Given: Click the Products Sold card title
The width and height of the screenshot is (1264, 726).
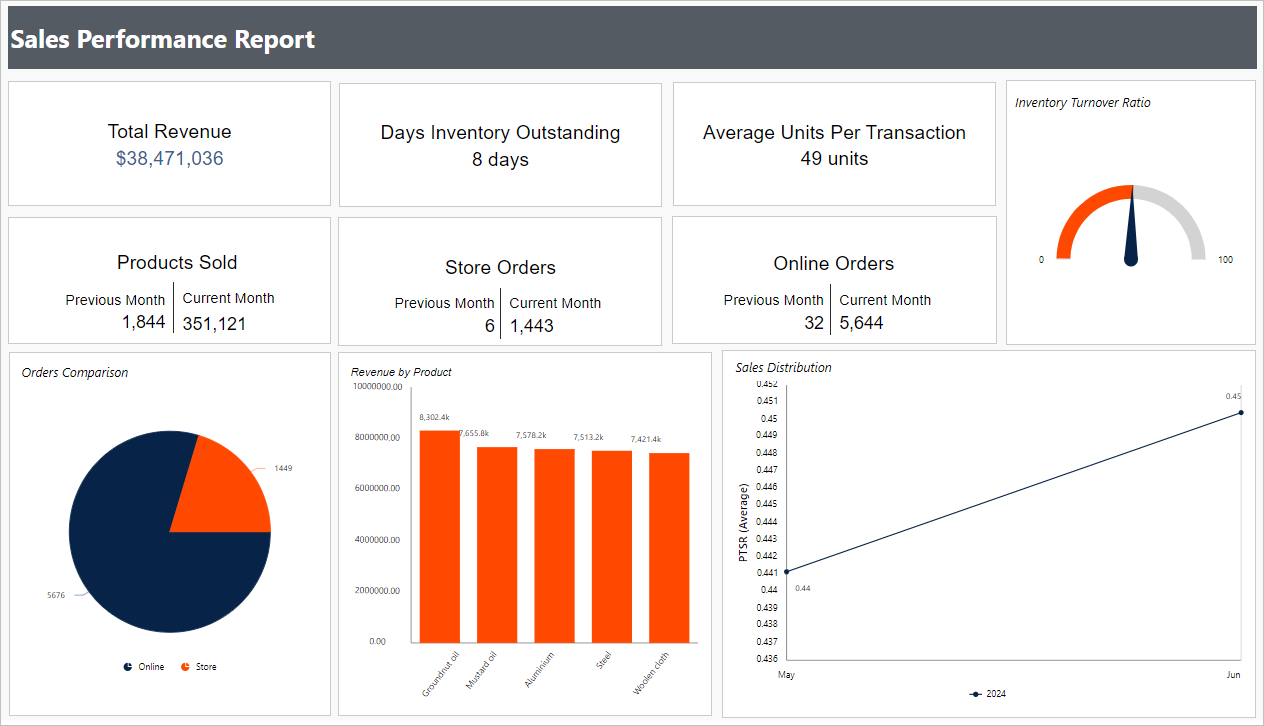Looking at the screenshot, I should click(x=177, y=263).
